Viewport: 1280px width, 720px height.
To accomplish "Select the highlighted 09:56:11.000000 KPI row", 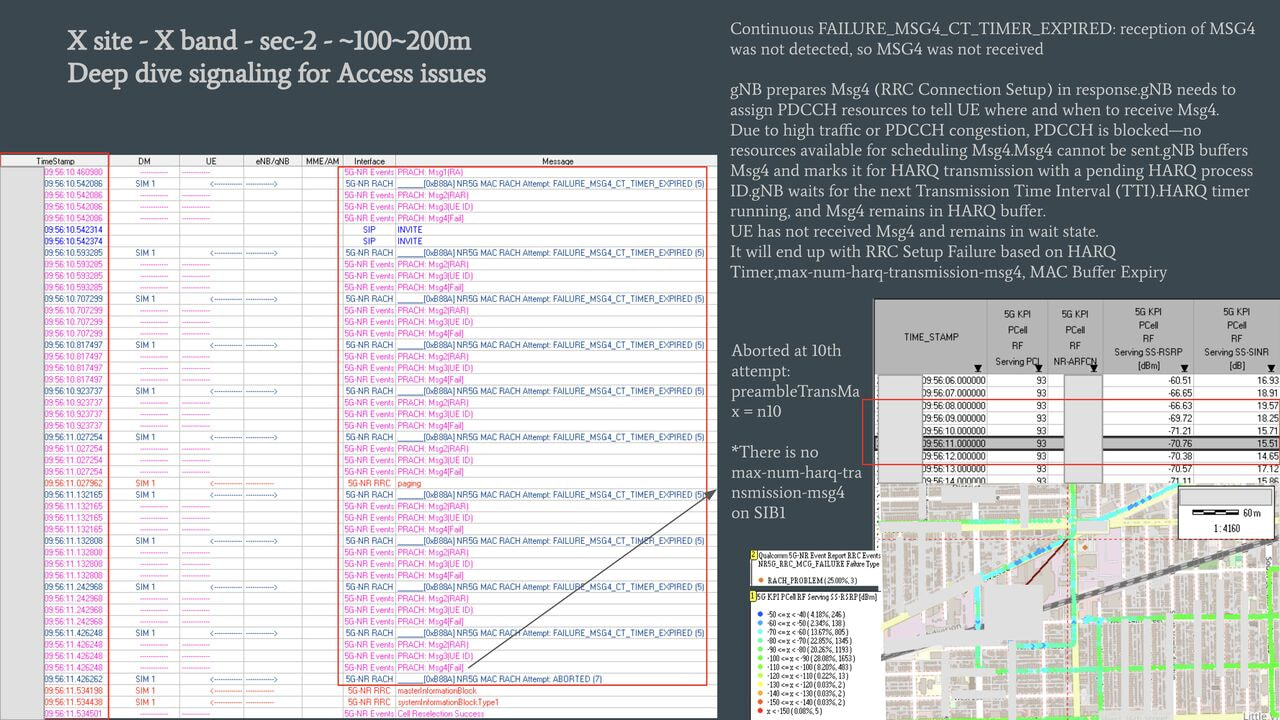I will (1078, 443).
